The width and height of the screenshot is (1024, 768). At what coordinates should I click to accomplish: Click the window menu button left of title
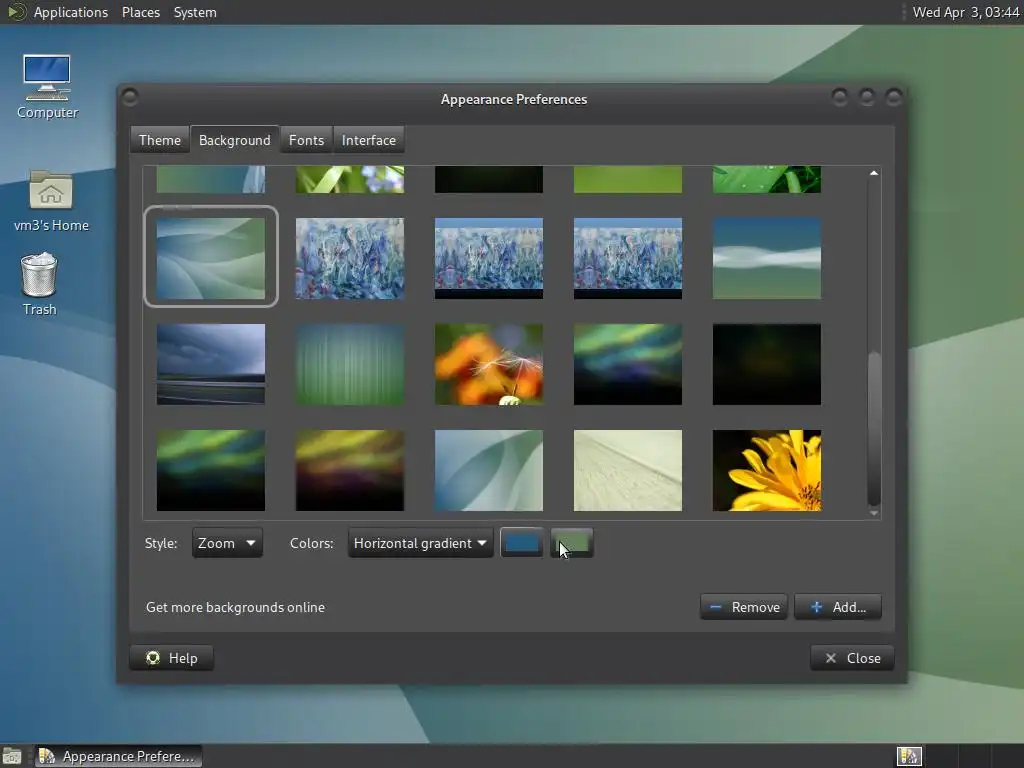130,97
